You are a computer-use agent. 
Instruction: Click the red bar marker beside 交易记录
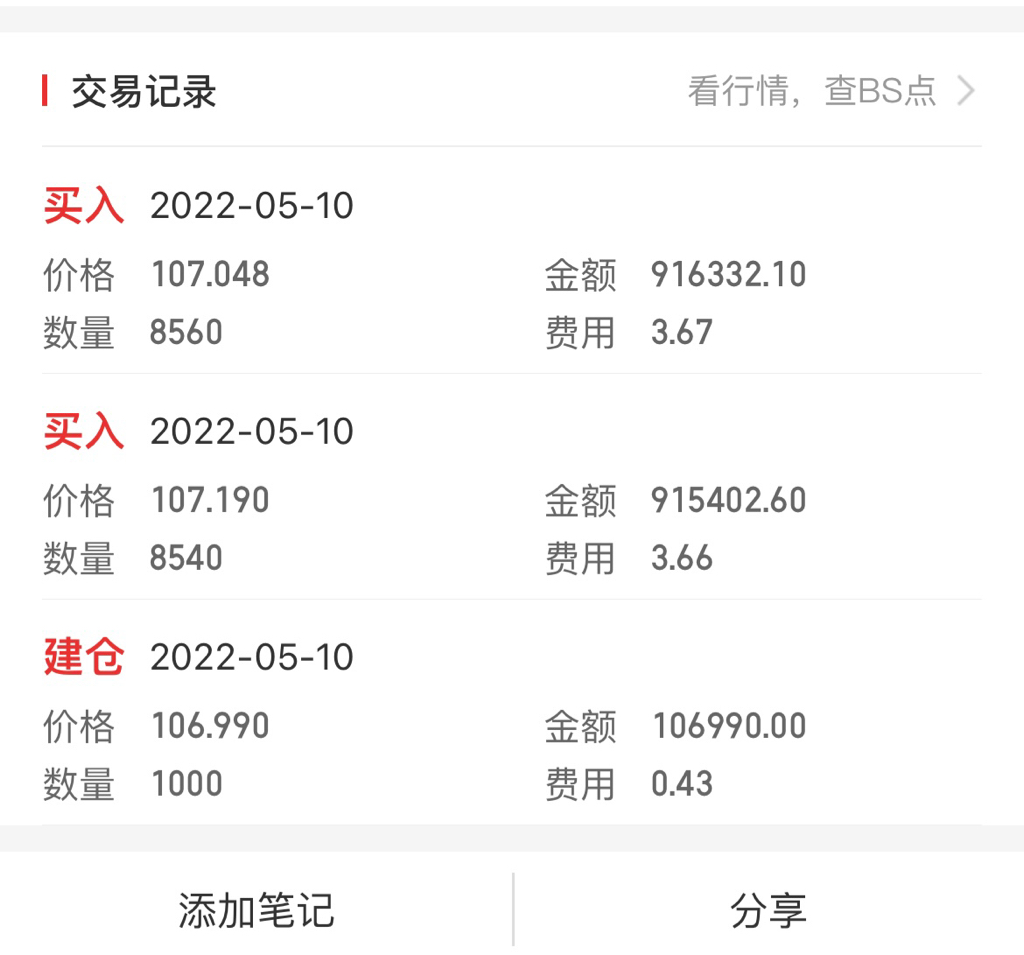point(45,91)
